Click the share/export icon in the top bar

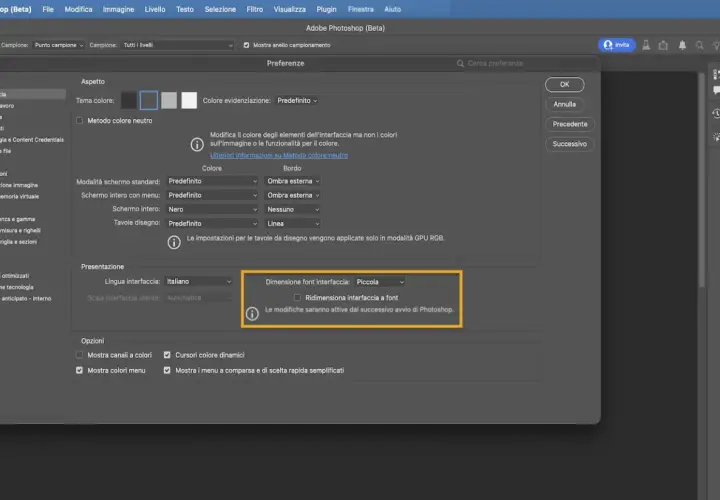coord(663,45)
